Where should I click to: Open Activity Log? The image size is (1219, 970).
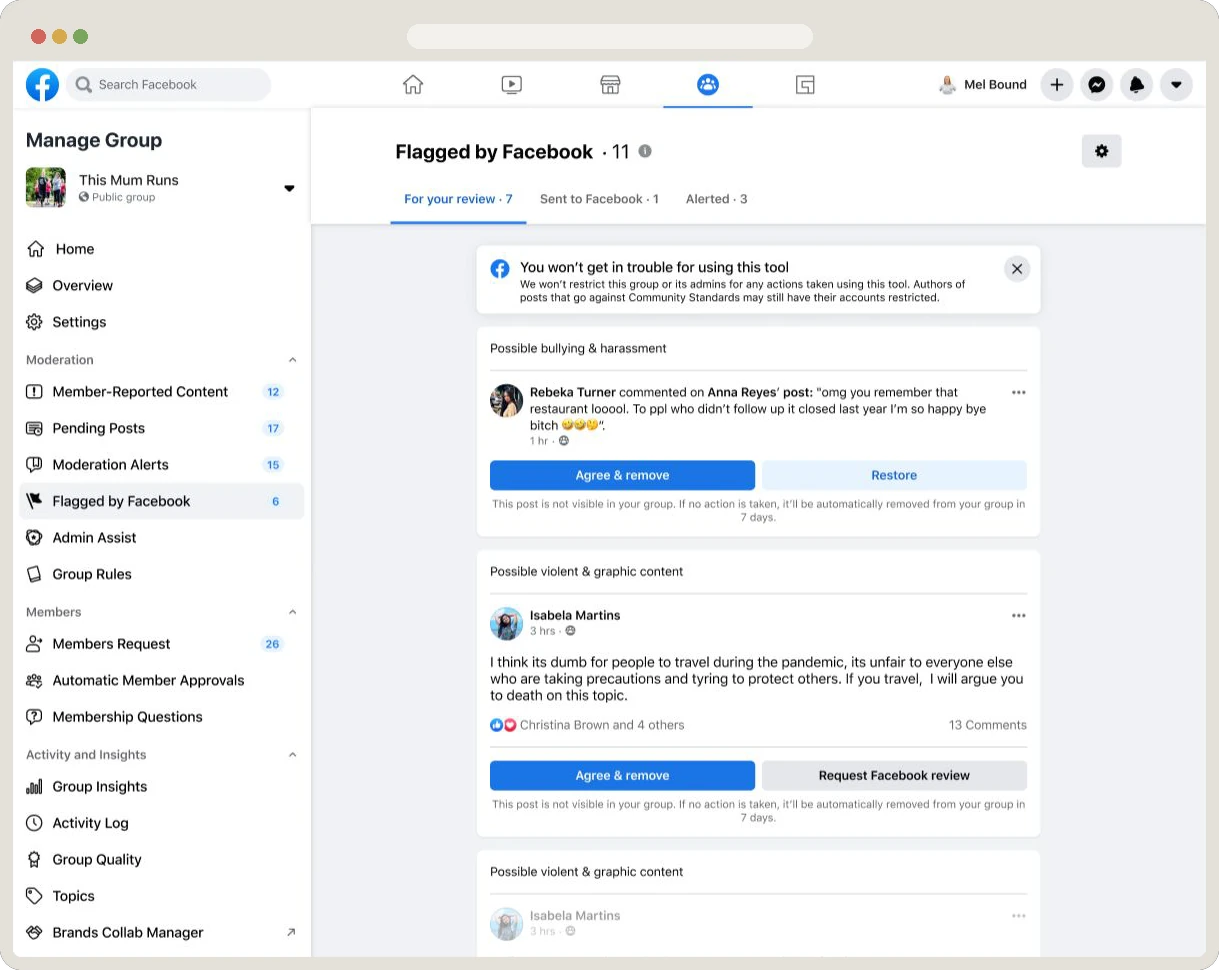tap(161, 823)
